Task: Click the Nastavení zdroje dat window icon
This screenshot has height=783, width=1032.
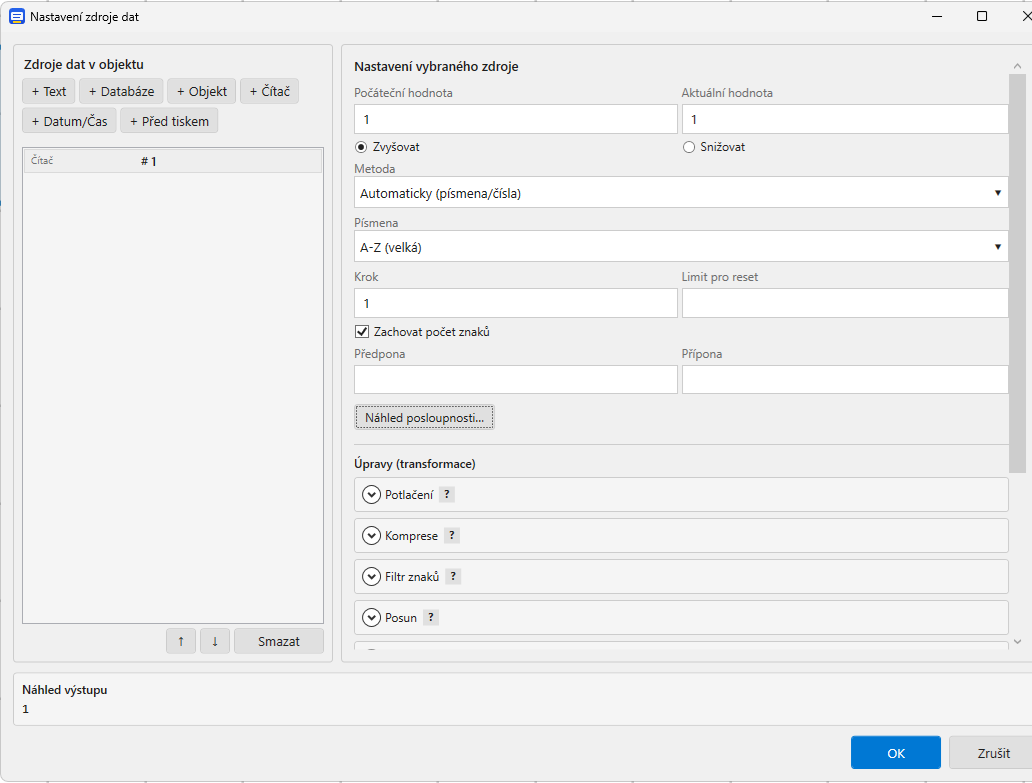Action: pos(16,16)
